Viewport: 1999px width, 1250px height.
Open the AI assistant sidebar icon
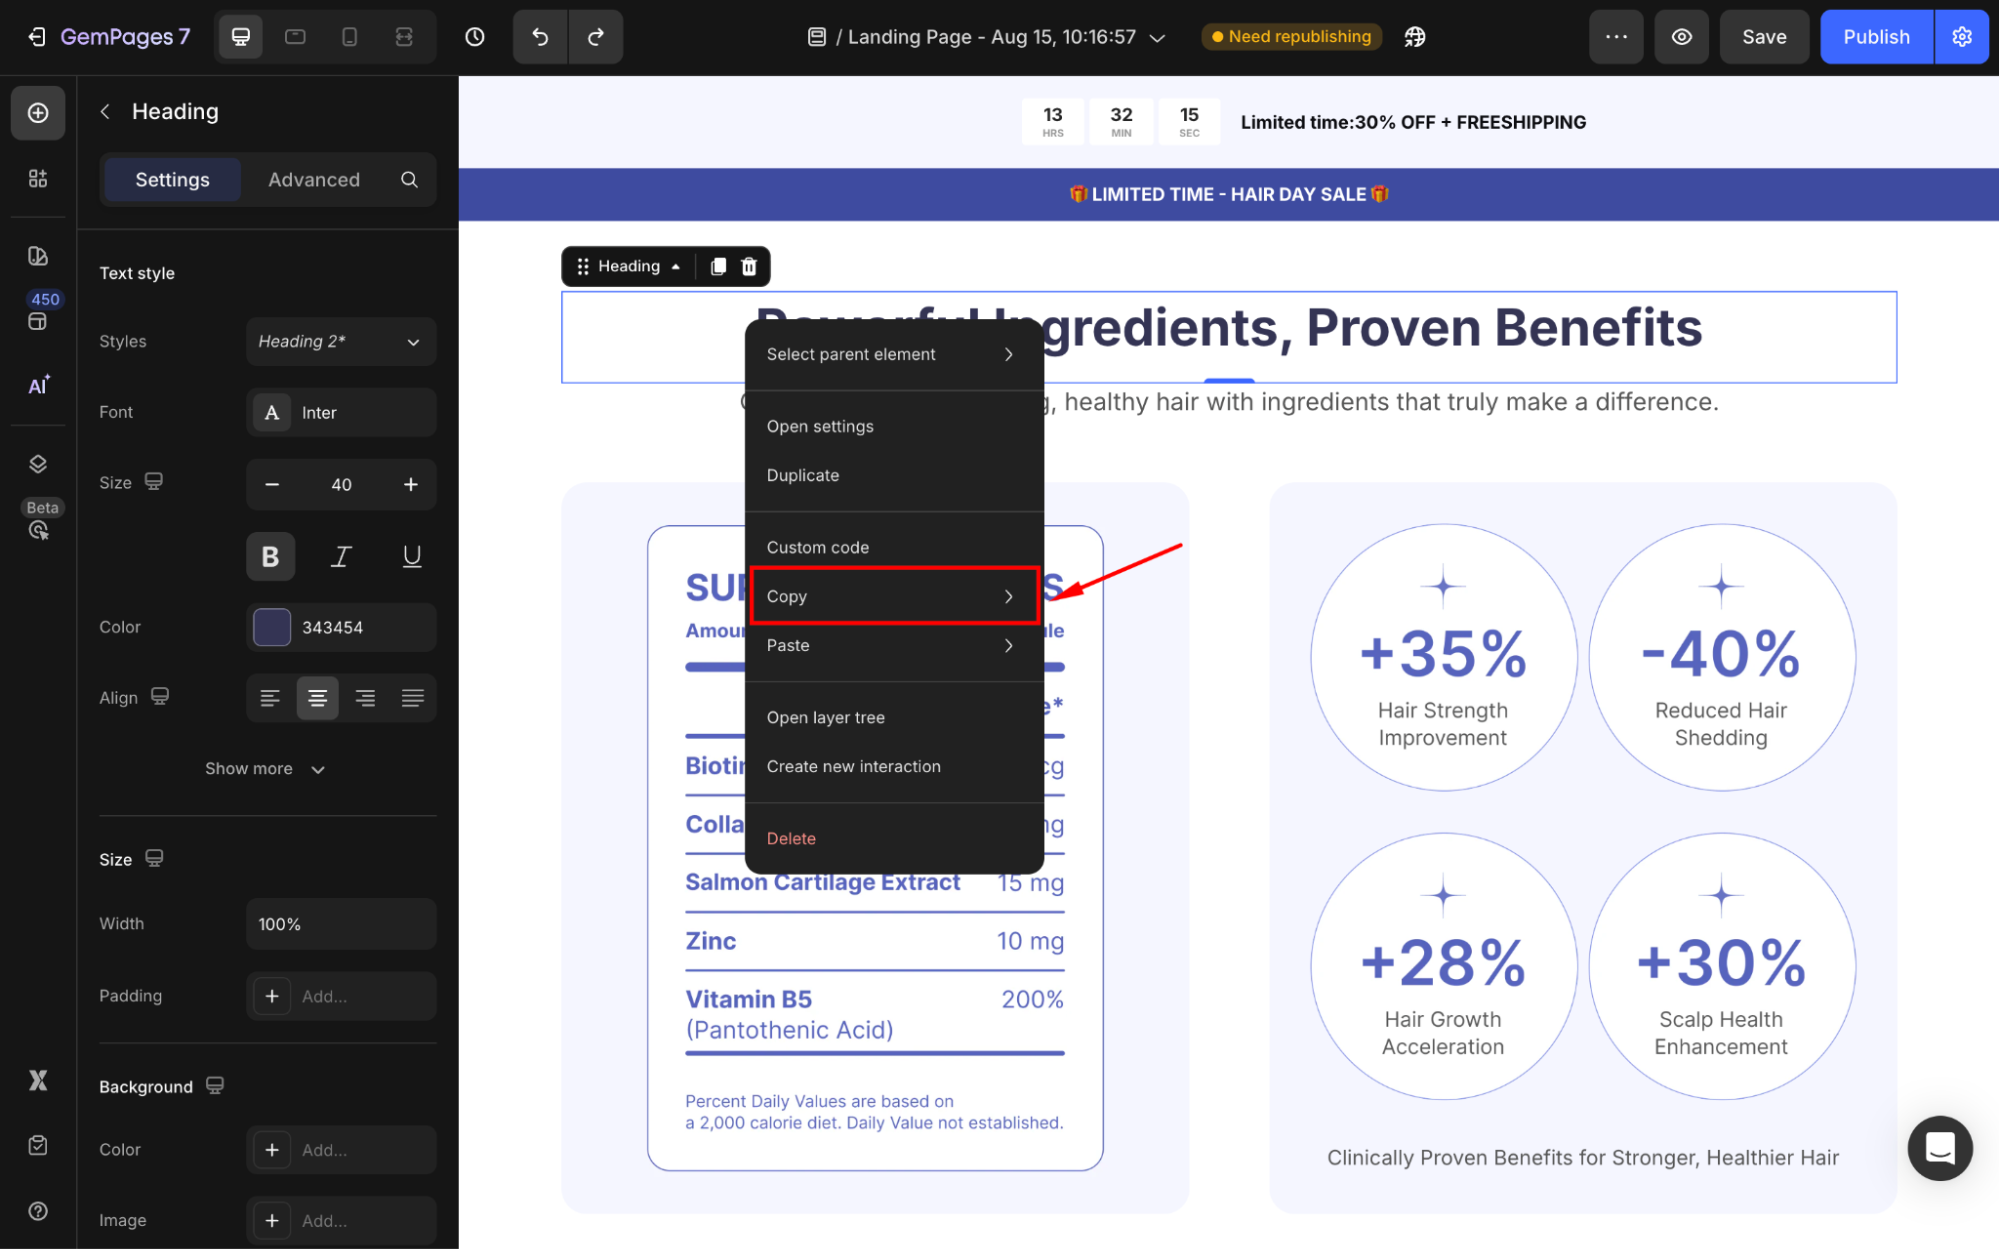pos(38,386)
